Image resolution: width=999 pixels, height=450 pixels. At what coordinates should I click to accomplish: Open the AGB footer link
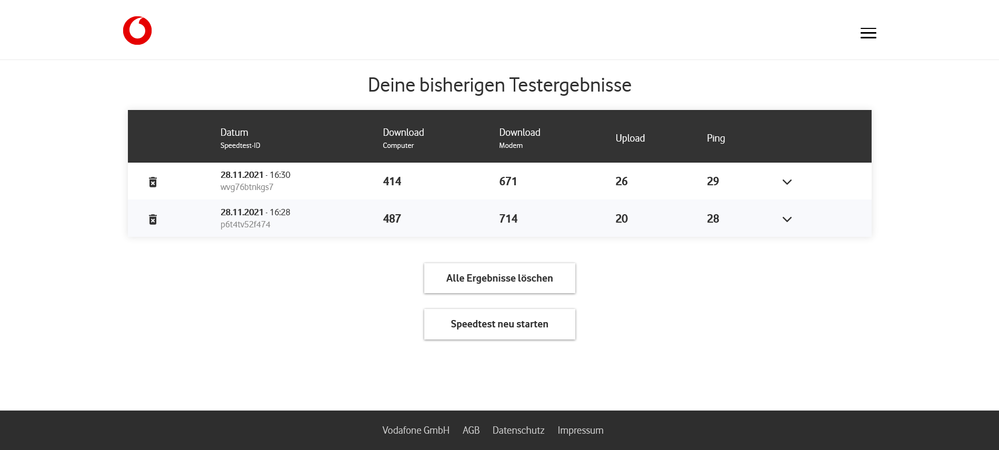click(x=471, y=430)
